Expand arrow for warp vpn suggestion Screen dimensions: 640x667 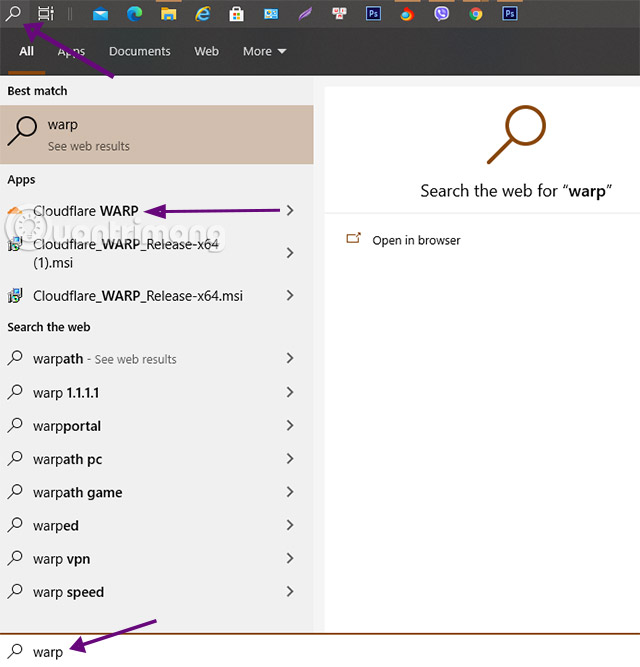290,558
